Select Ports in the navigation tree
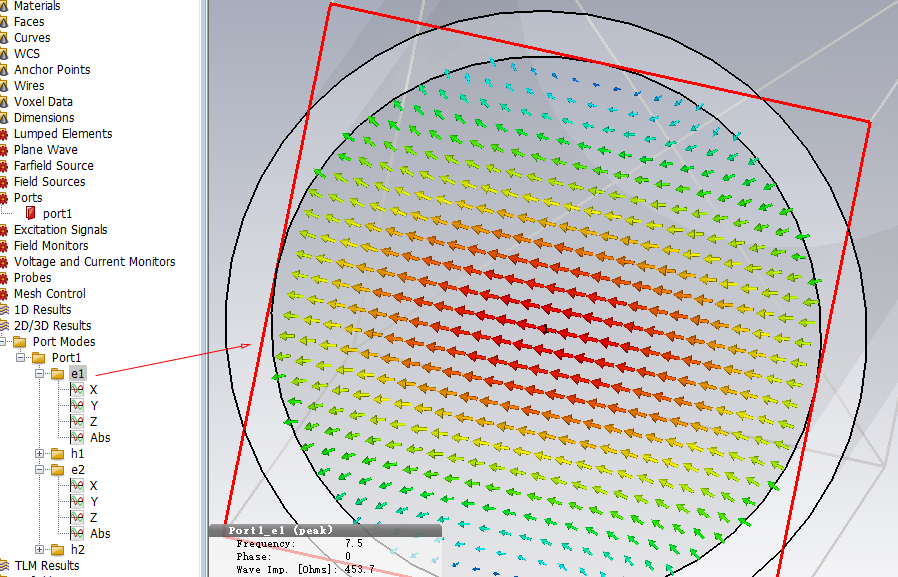Image resolution: width=898 pixels, height=577 pixels. [28, 198]
